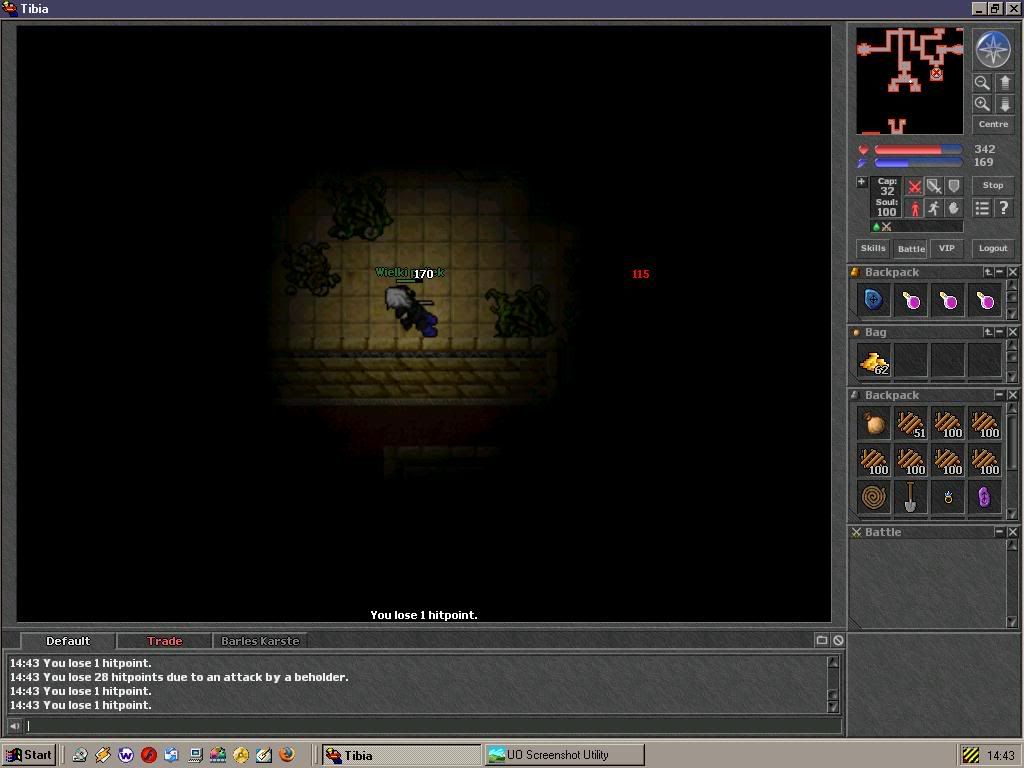
Task: Select the small ring item
Action: point(948,498)
